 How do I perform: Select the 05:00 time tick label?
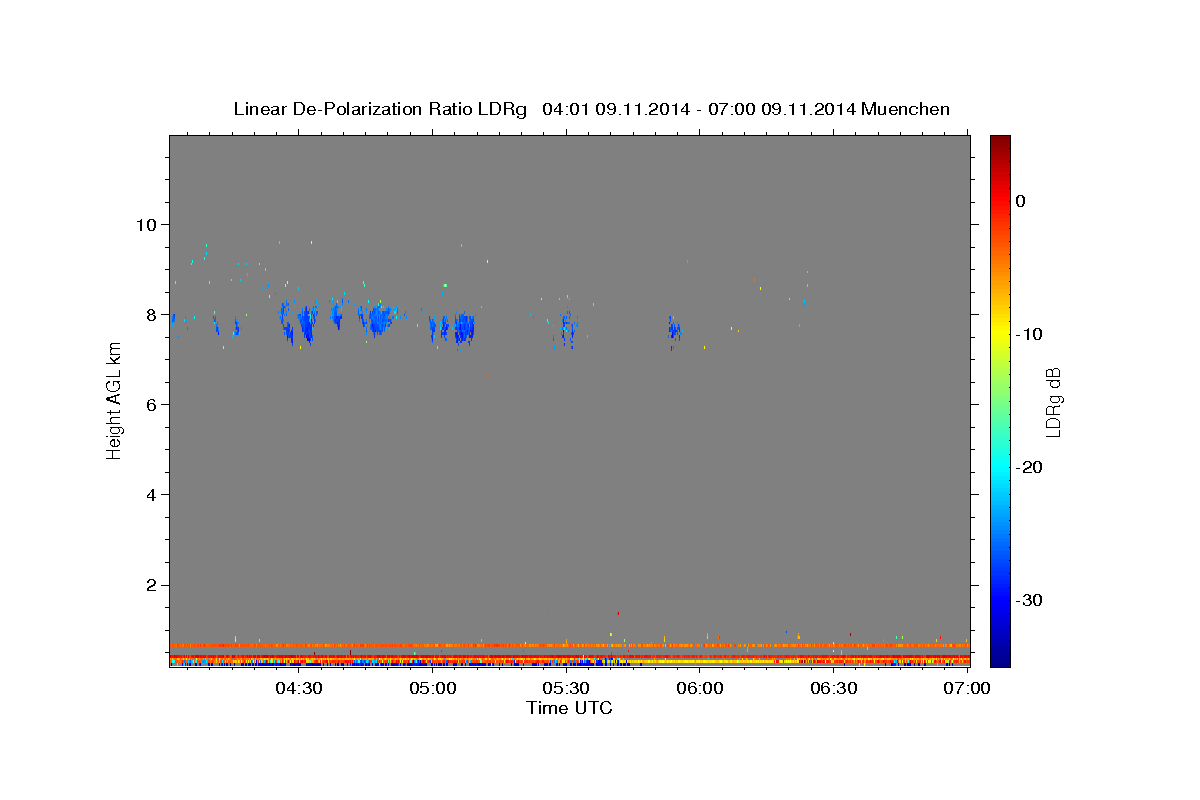coord(432,688)
